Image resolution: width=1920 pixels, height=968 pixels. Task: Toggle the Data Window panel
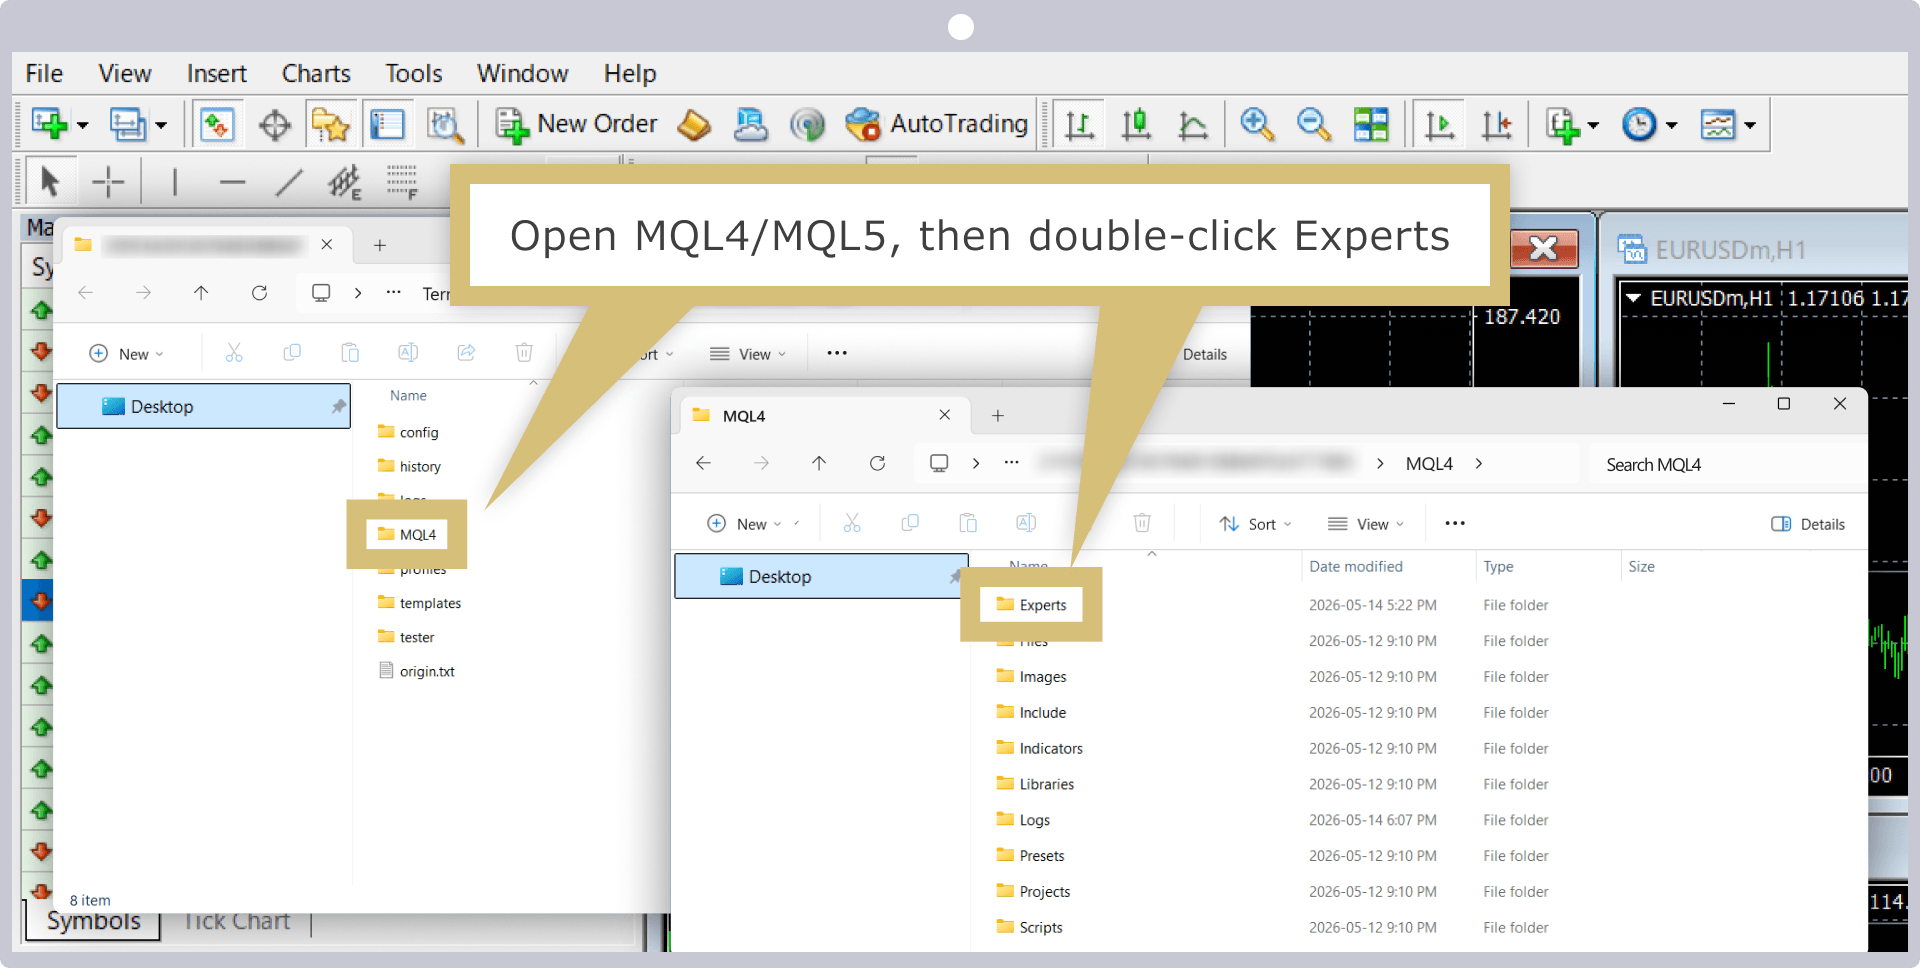[274, 124]
